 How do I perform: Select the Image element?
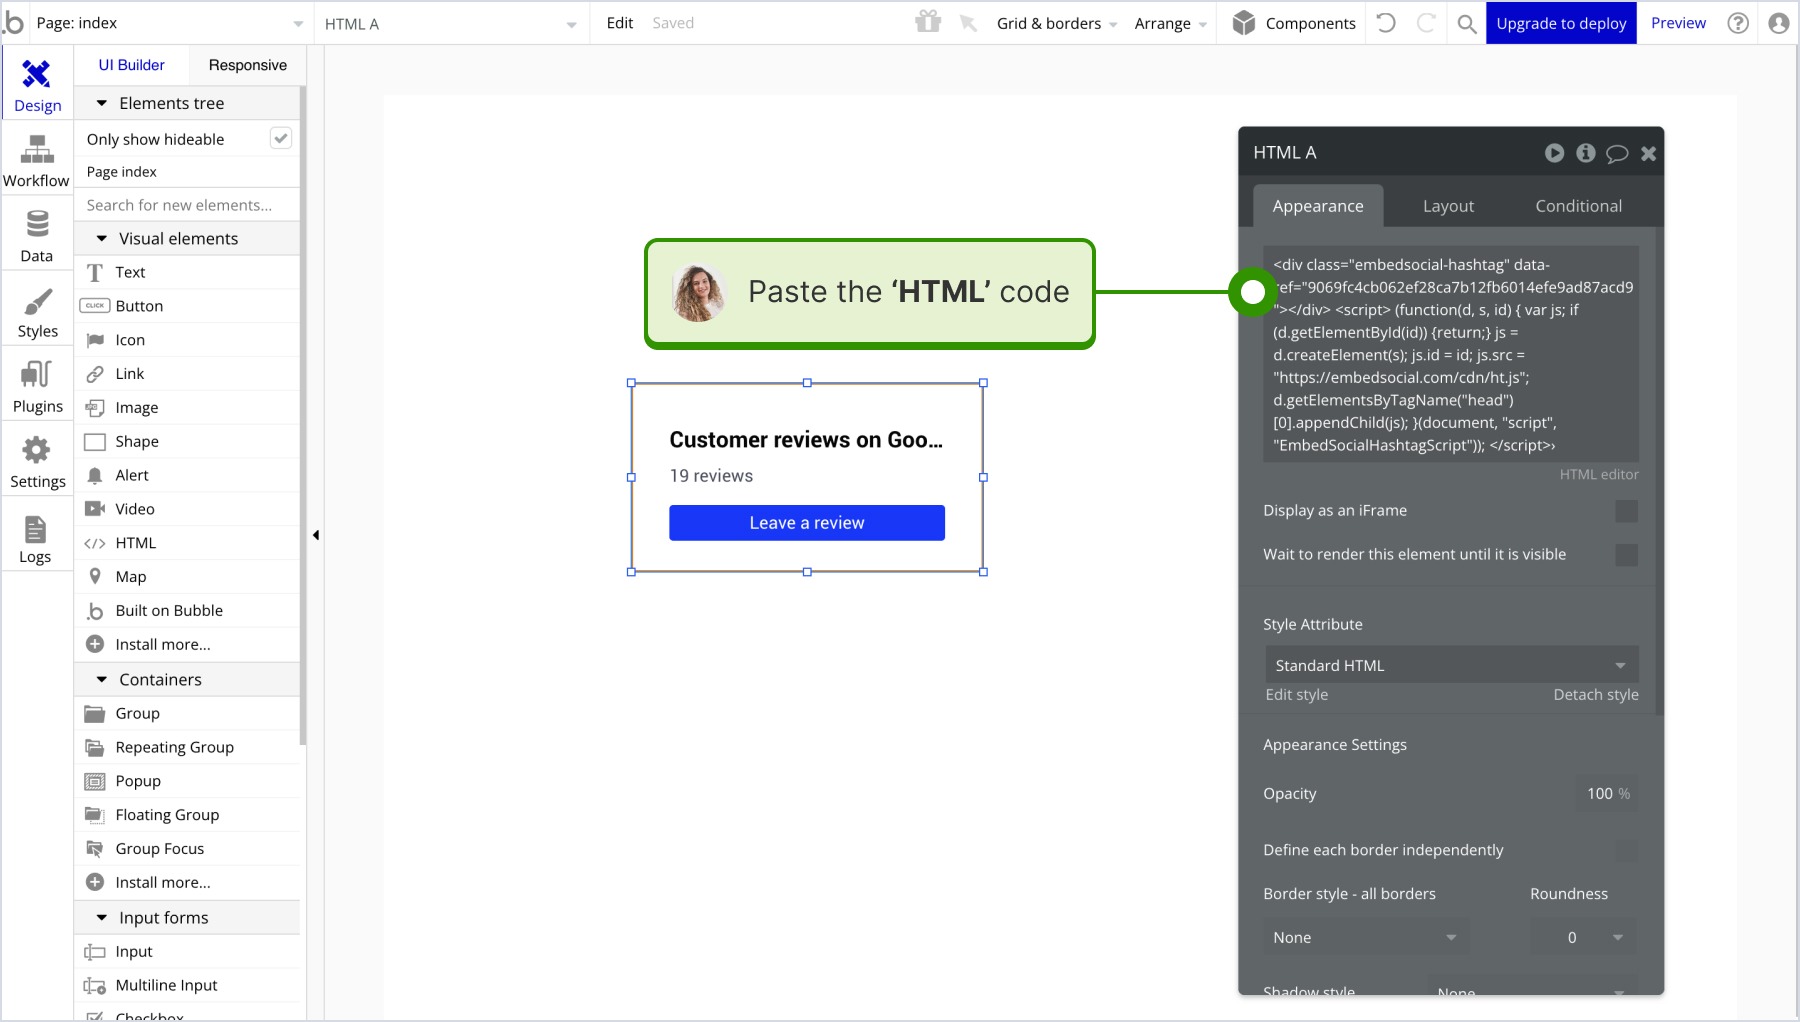click(187, 408)
